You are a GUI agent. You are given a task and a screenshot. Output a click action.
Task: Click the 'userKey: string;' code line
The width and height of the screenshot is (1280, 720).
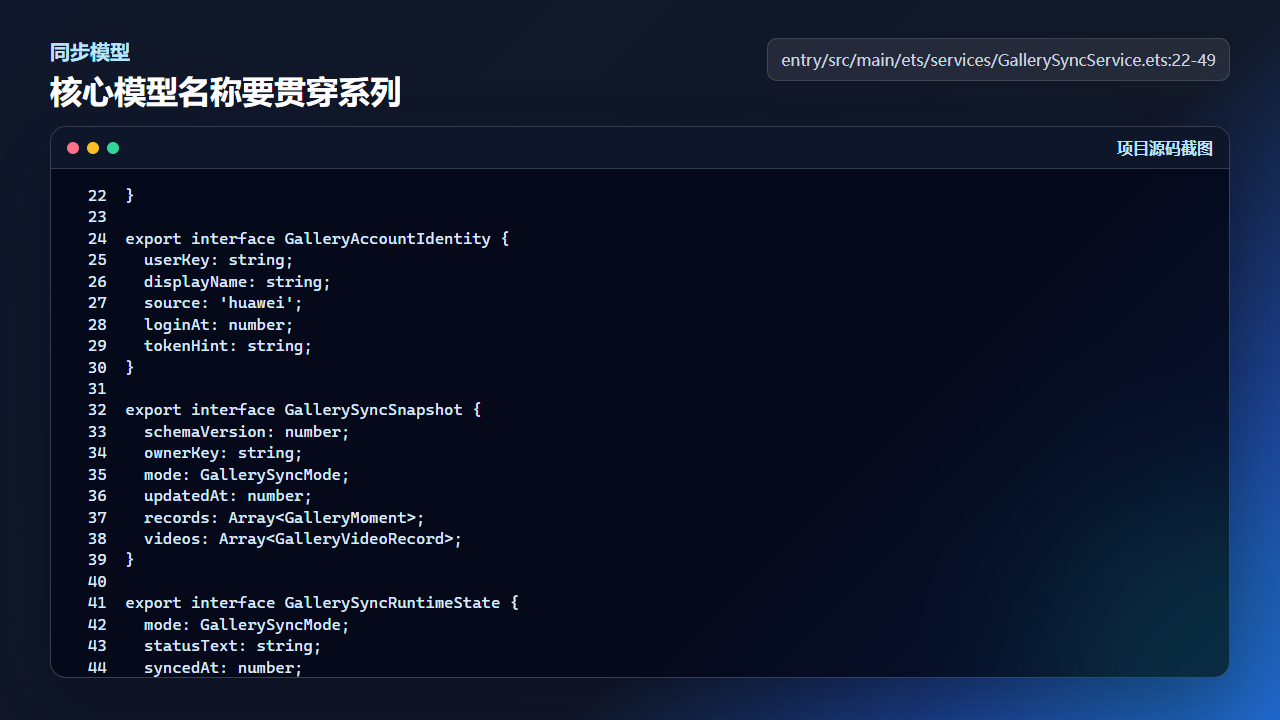pos(219,260)
